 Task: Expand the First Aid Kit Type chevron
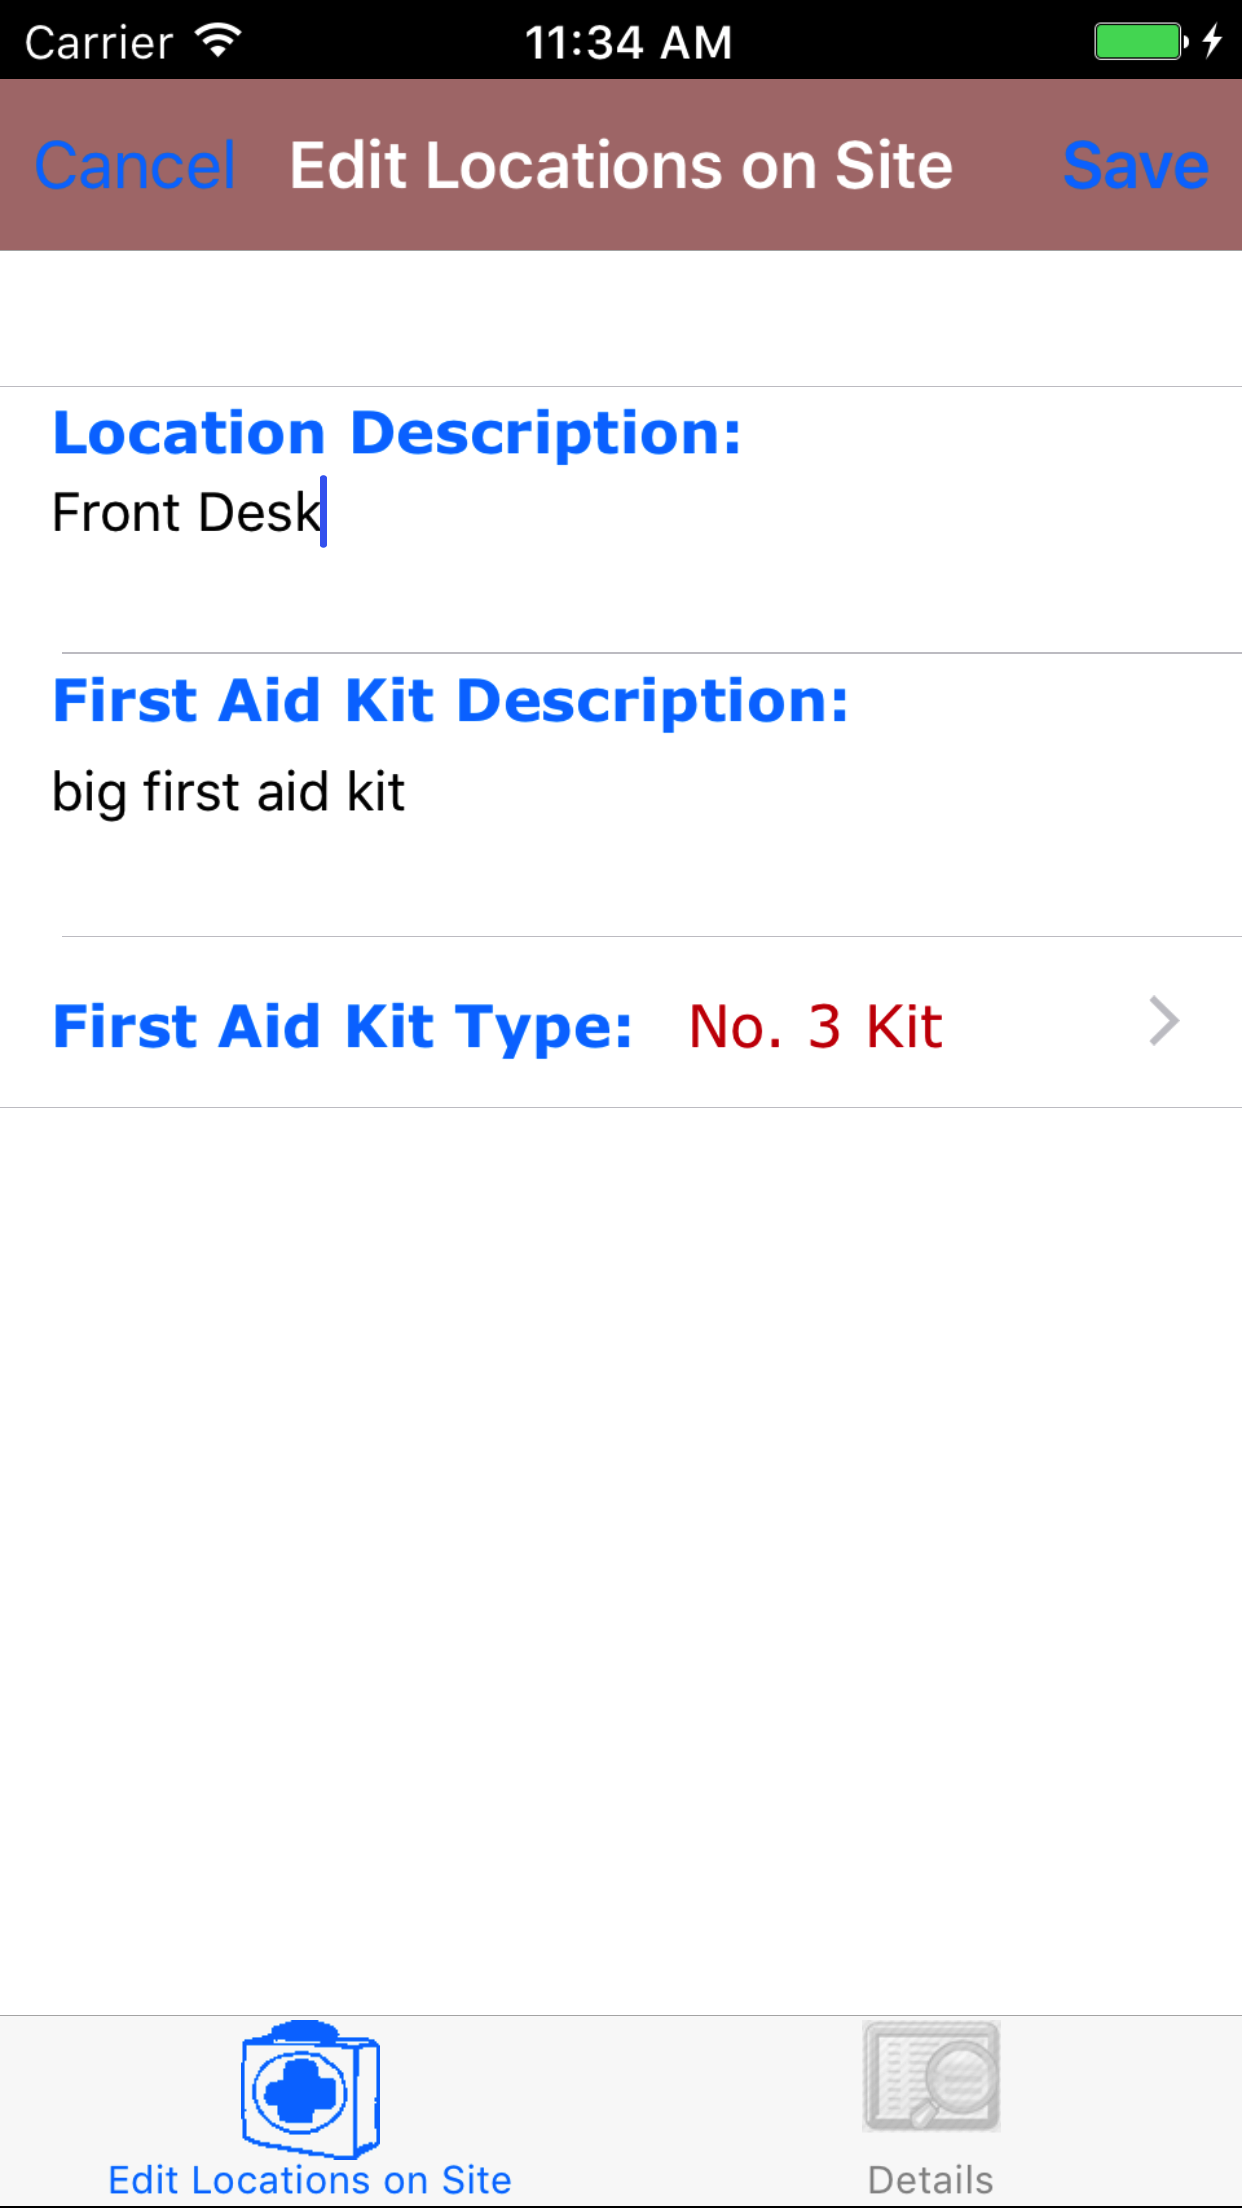pos(1164,1022)
